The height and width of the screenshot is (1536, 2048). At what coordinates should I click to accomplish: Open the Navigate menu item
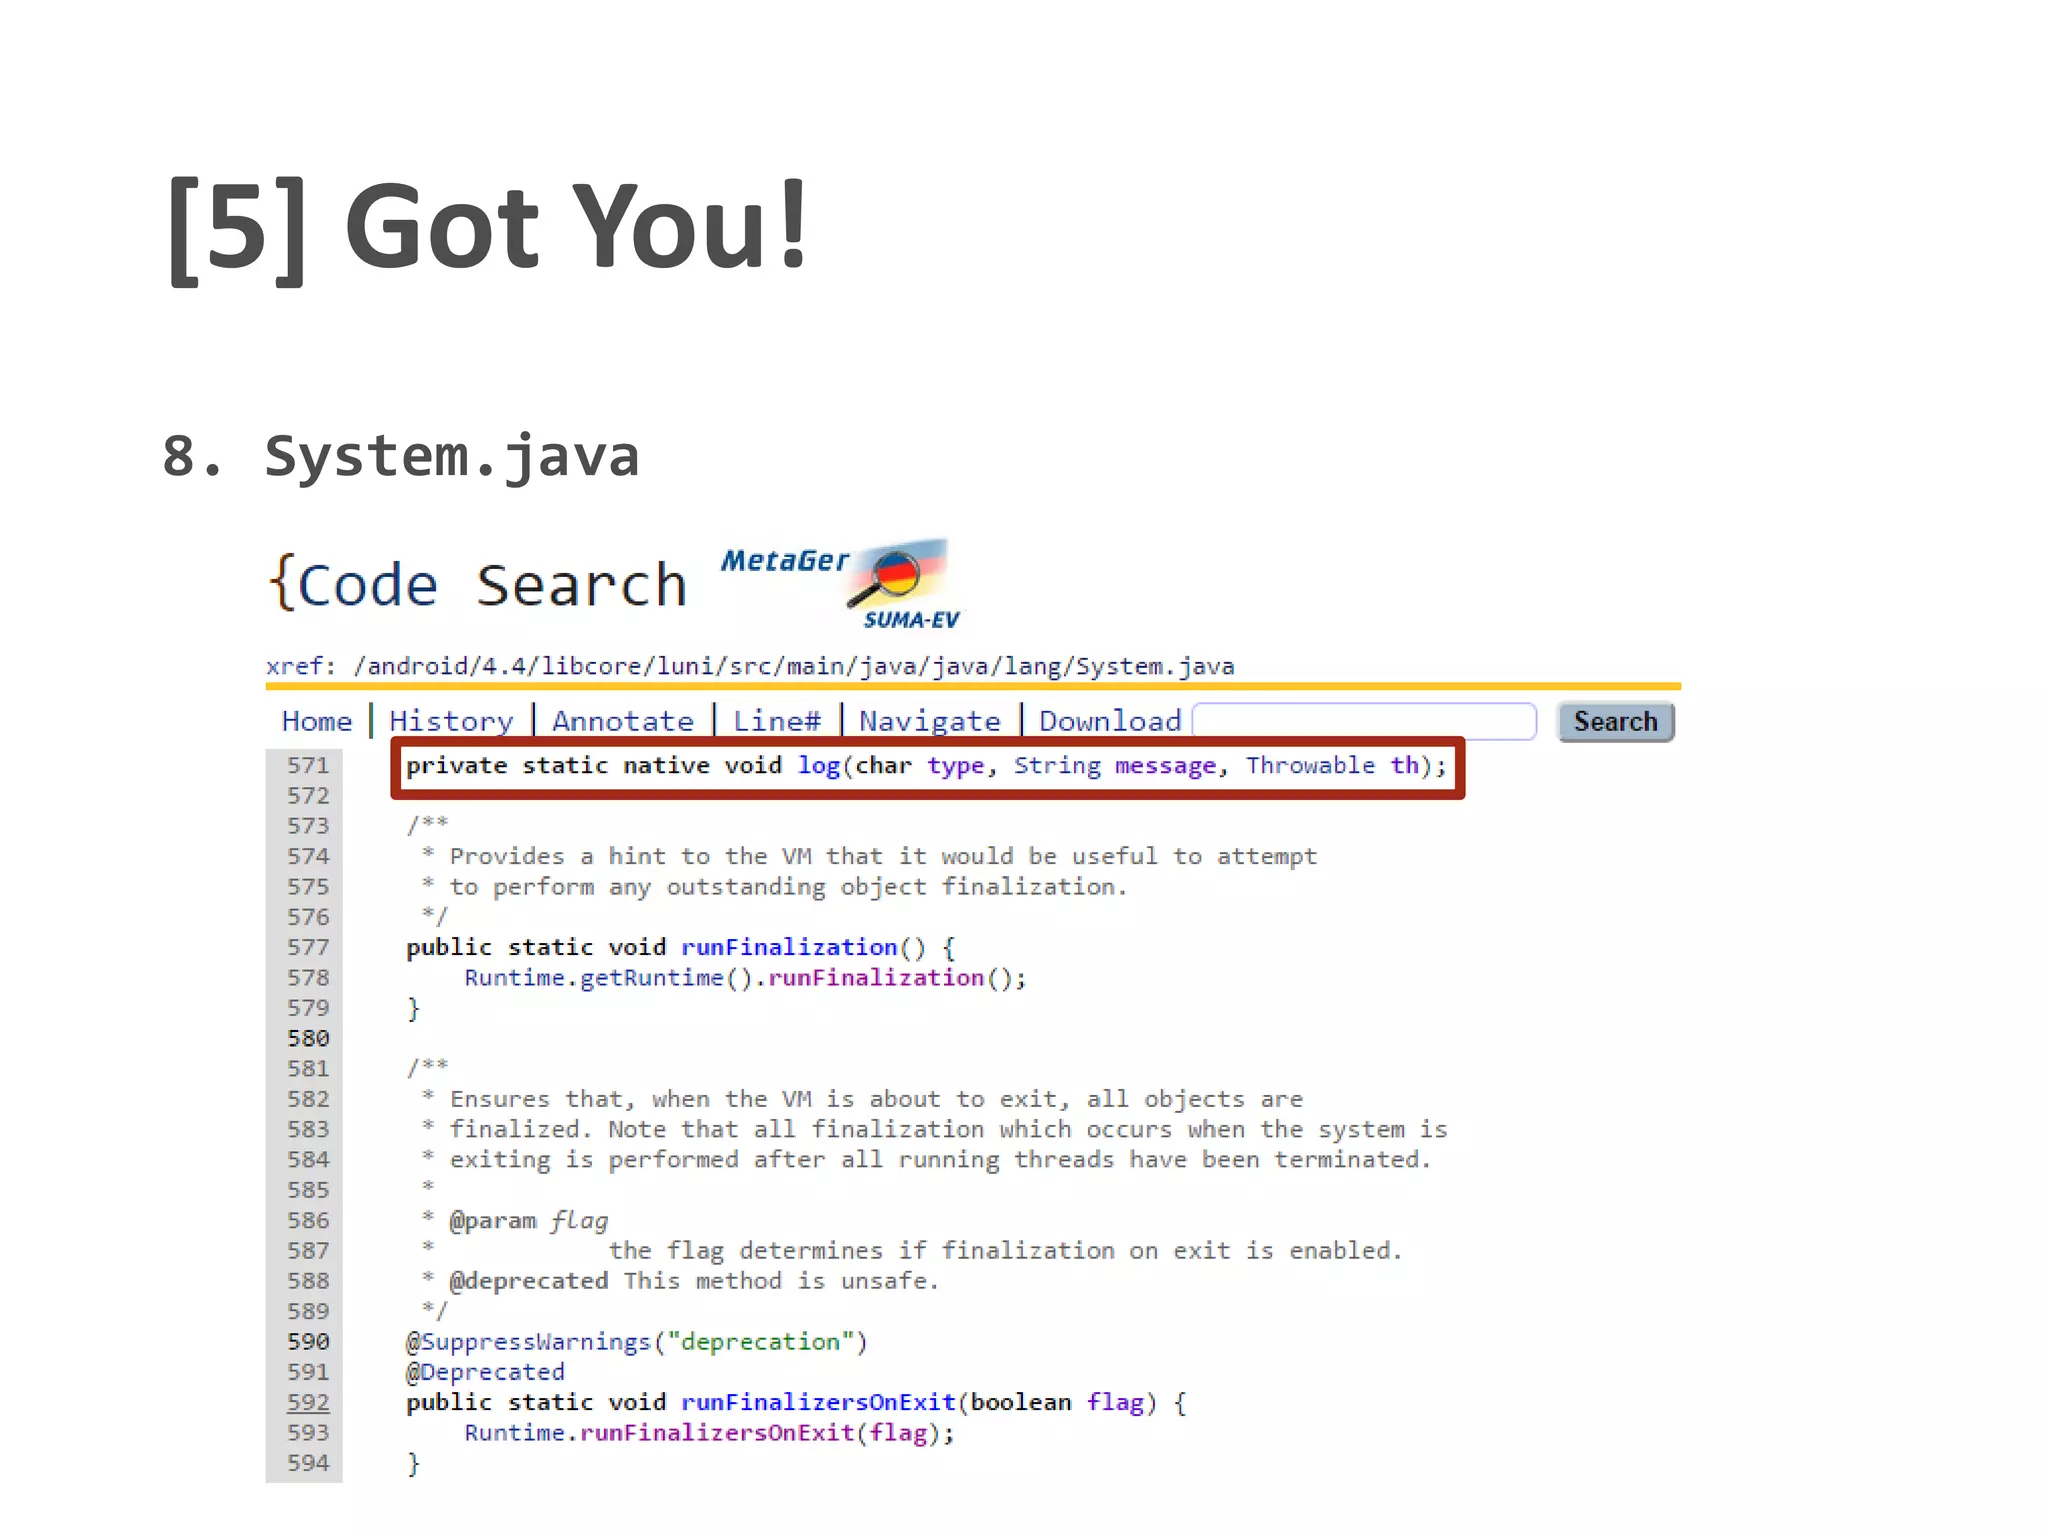pyautogui.click(x=930, y=721)
